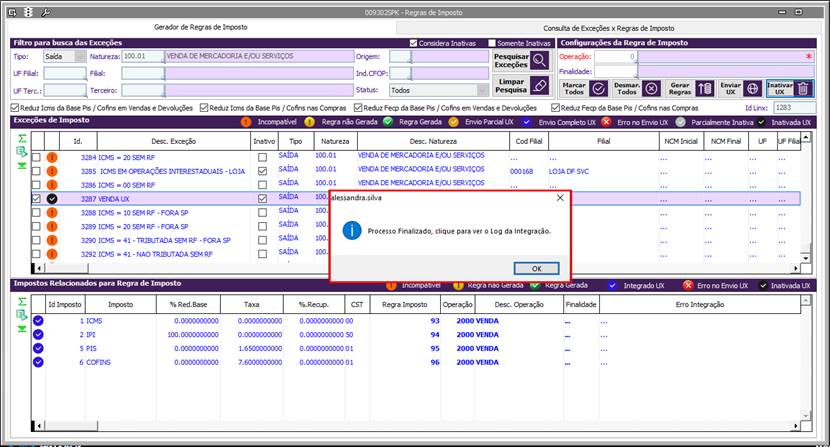Check the Inativo box for row 3284
Viewport: 830px width, 447px height.
262,157
